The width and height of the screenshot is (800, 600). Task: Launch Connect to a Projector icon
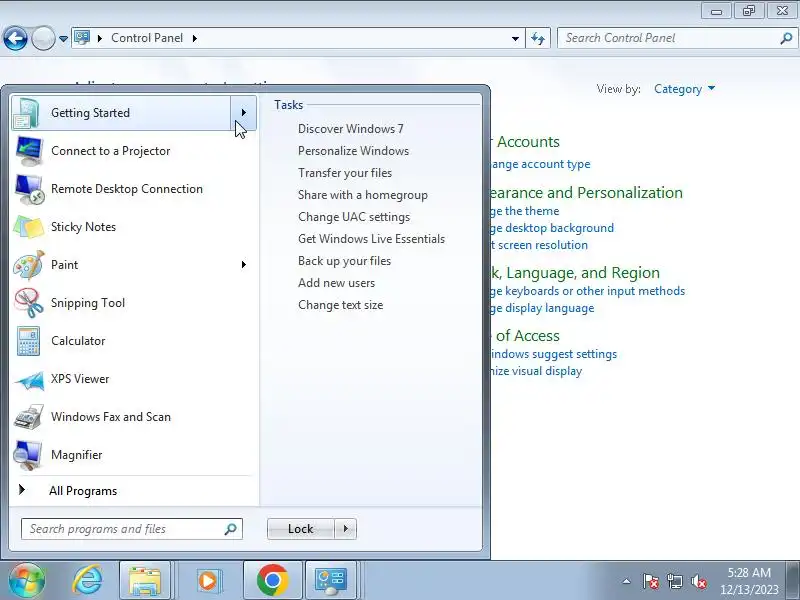click(x=29, y=151)
